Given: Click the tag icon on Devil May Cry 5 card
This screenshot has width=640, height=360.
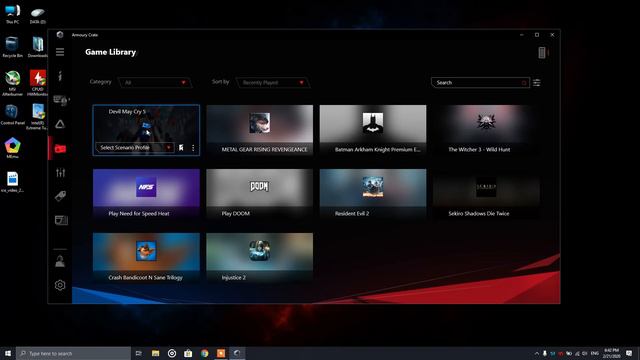Looking at the screenshot, I should (181, 148).
